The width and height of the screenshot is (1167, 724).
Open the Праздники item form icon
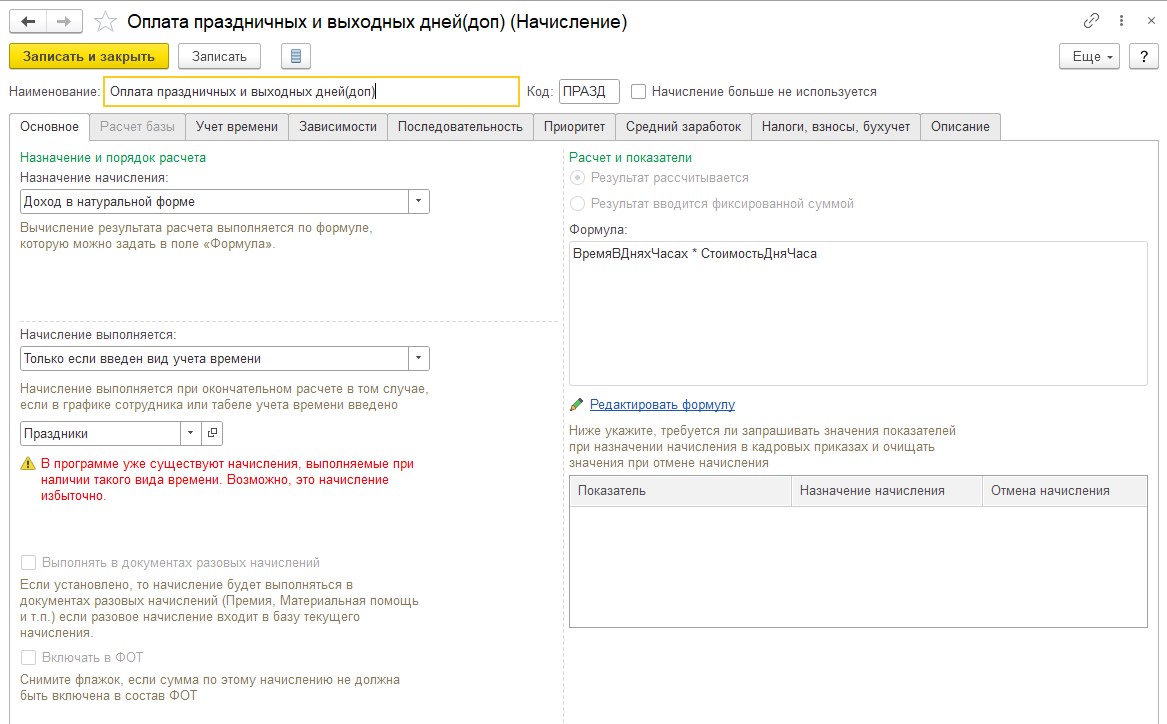(x=212, y=434)
